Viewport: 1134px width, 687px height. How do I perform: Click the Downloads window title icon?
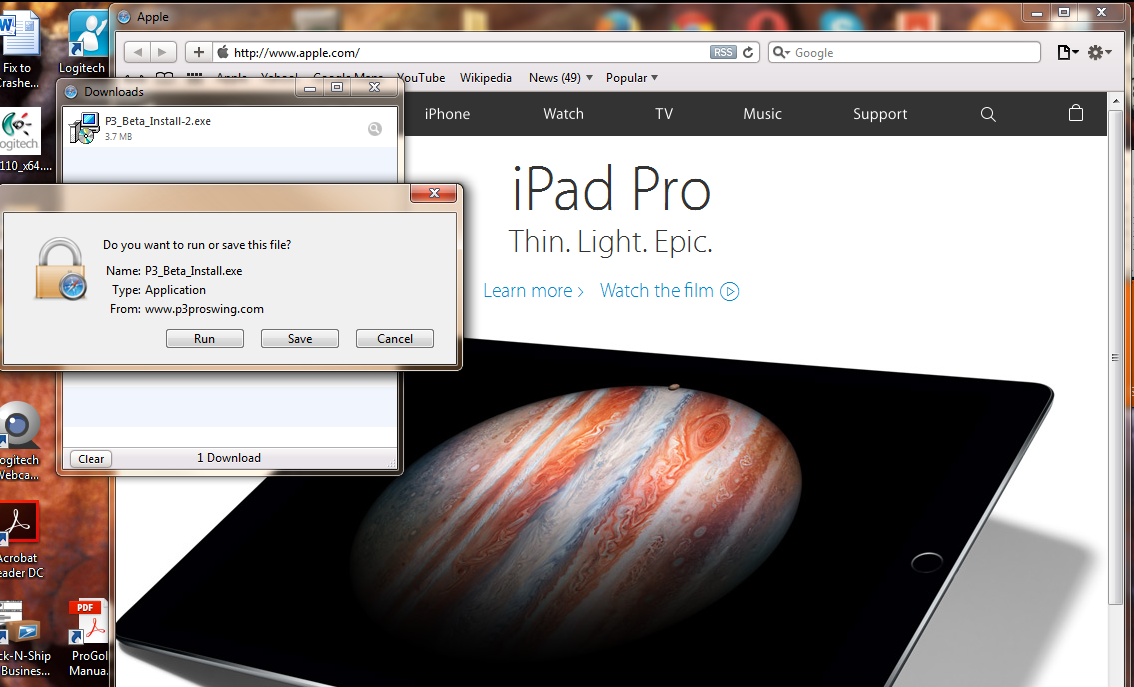point(71,92)
